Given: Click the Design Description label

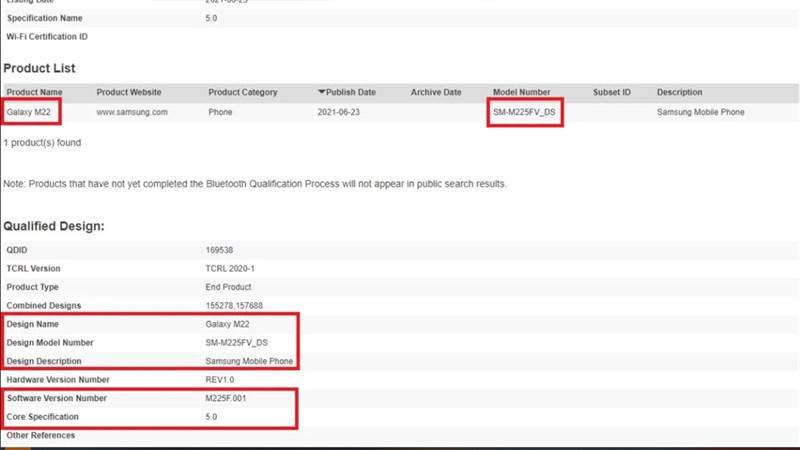Looking at the screenshot, I should click(44, 361).
